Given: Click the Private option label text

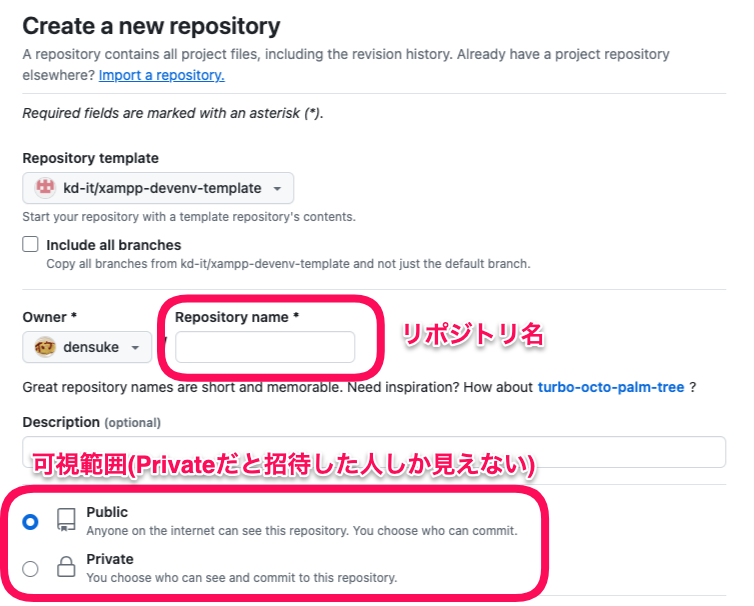Looking at the screenshot, I should pyautogui.click(x=110, y=559).
